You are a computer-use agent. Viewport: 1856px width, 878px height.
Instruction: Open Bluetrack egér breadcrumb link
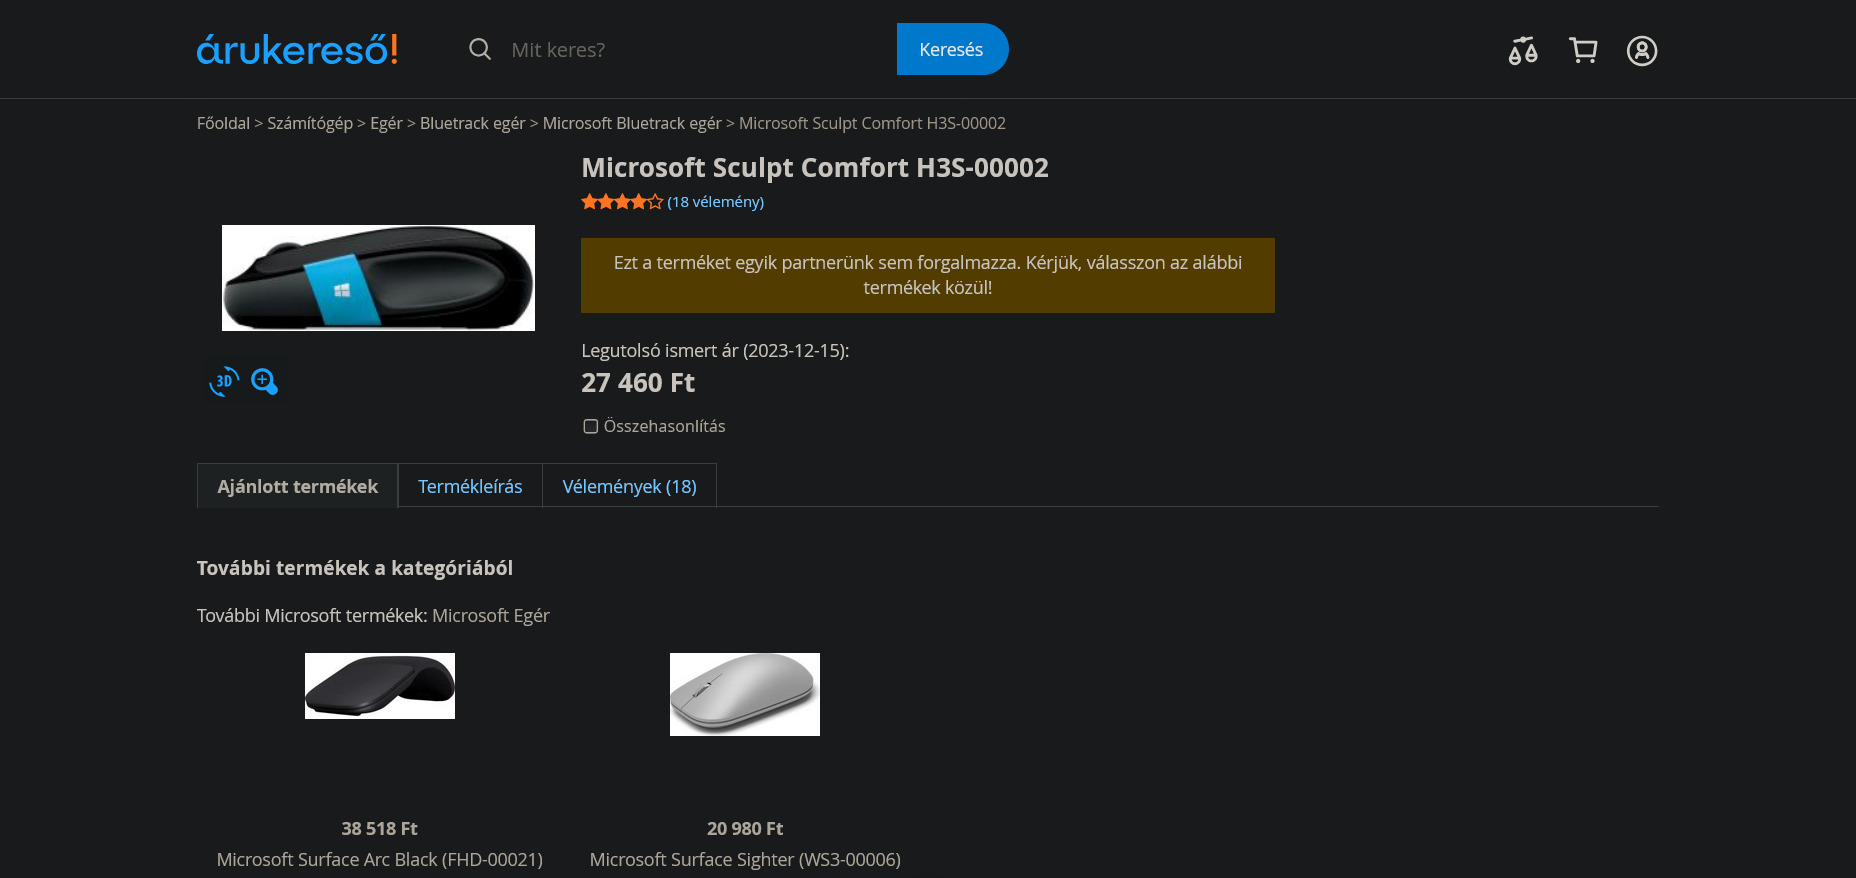pyautogui.click(x=472, y=123)
